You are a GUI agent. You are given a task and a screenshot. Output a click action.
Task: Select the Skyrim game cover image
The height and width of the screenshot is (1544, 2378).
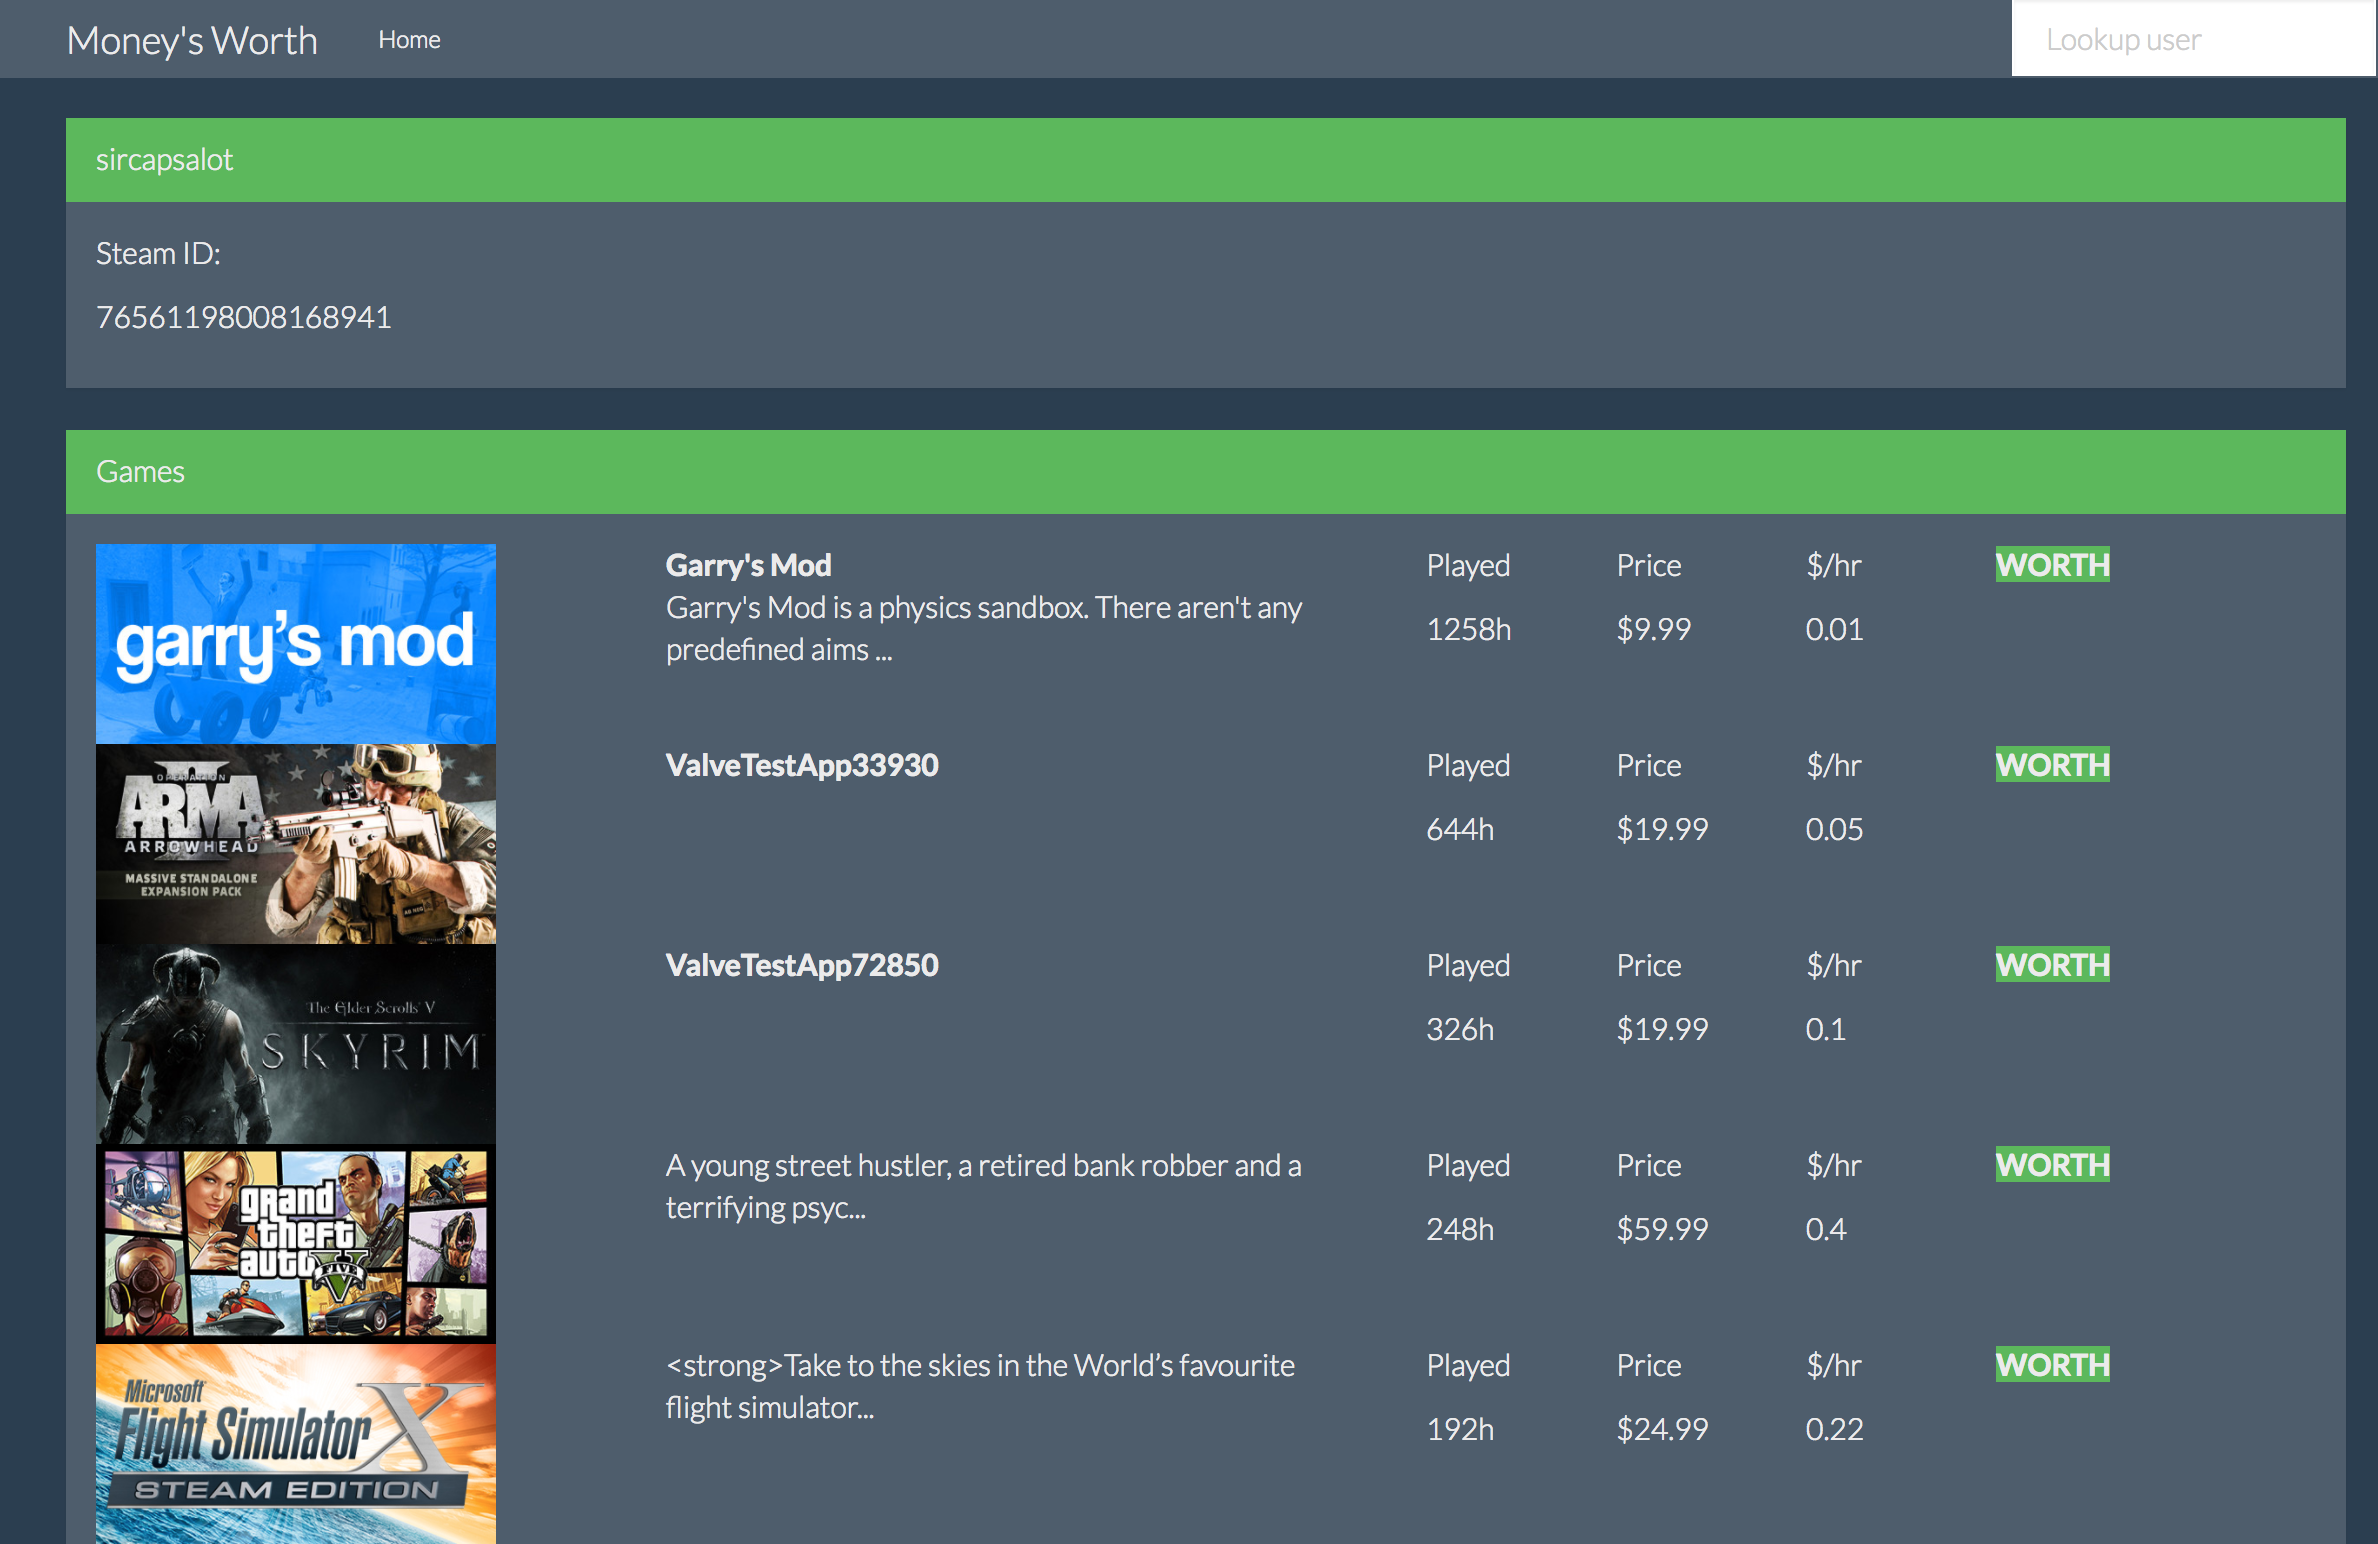point(295,1043)
